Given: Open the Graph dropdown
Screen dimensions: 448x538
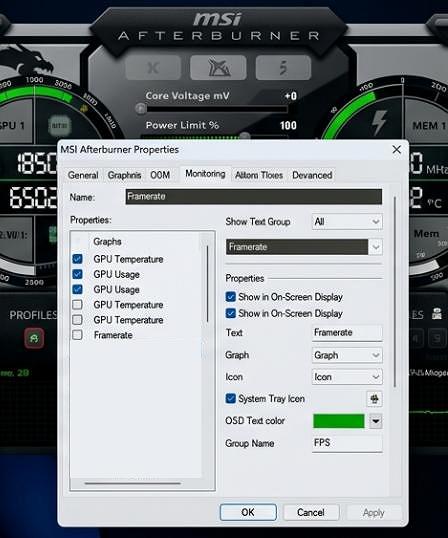Looking at the screenshot, I should point(347,355).
